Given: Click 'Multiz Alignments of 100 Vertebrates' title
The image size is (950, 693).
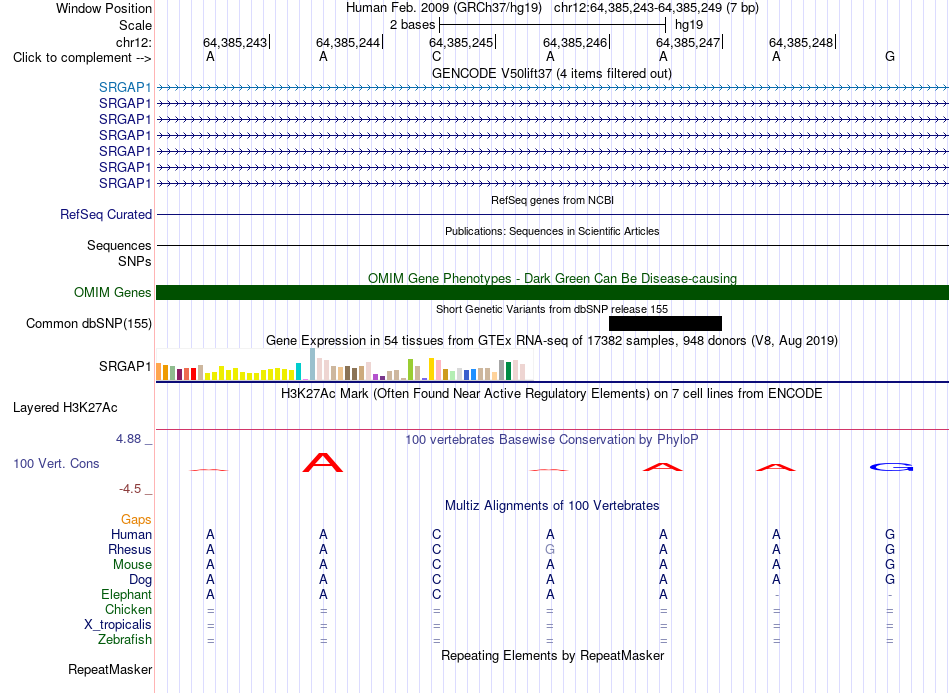Looking at the screenshot, I should [552, 505].
